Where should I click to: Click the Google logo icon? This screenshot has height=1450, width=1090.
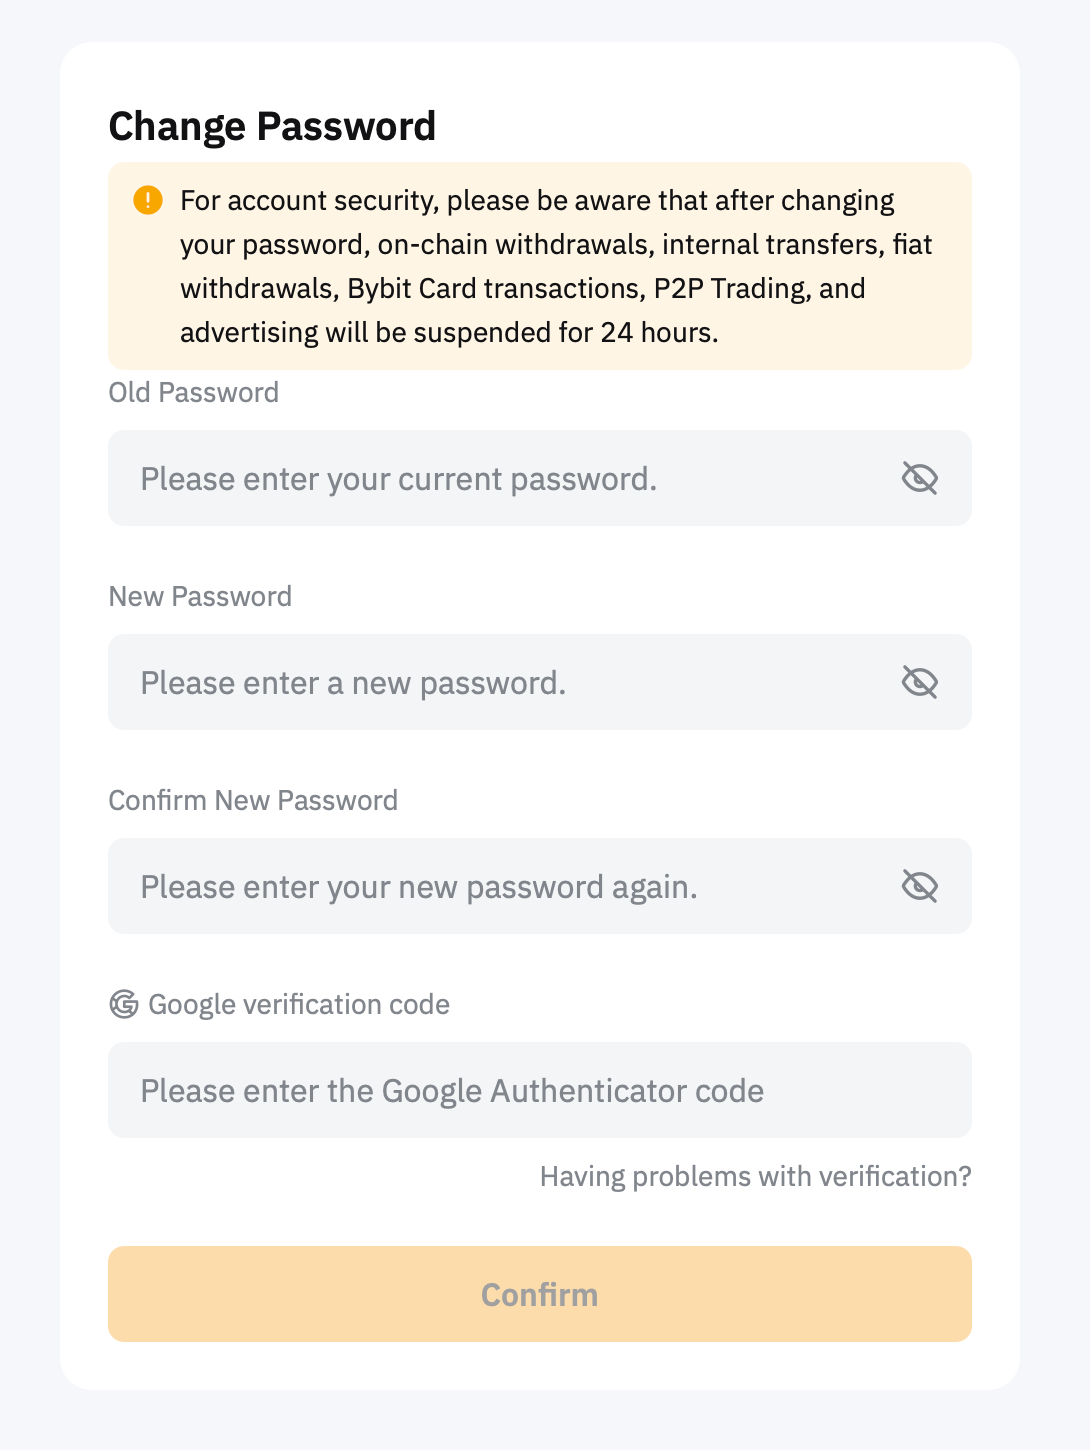pyautogui.click(x=124, y=1004)
